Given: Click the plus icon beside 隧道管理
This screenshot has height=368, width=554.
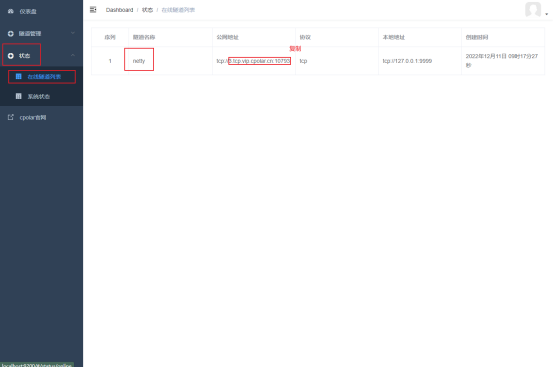Looking at the screenshot, I should pyautogui.click(x=11, y=34).
